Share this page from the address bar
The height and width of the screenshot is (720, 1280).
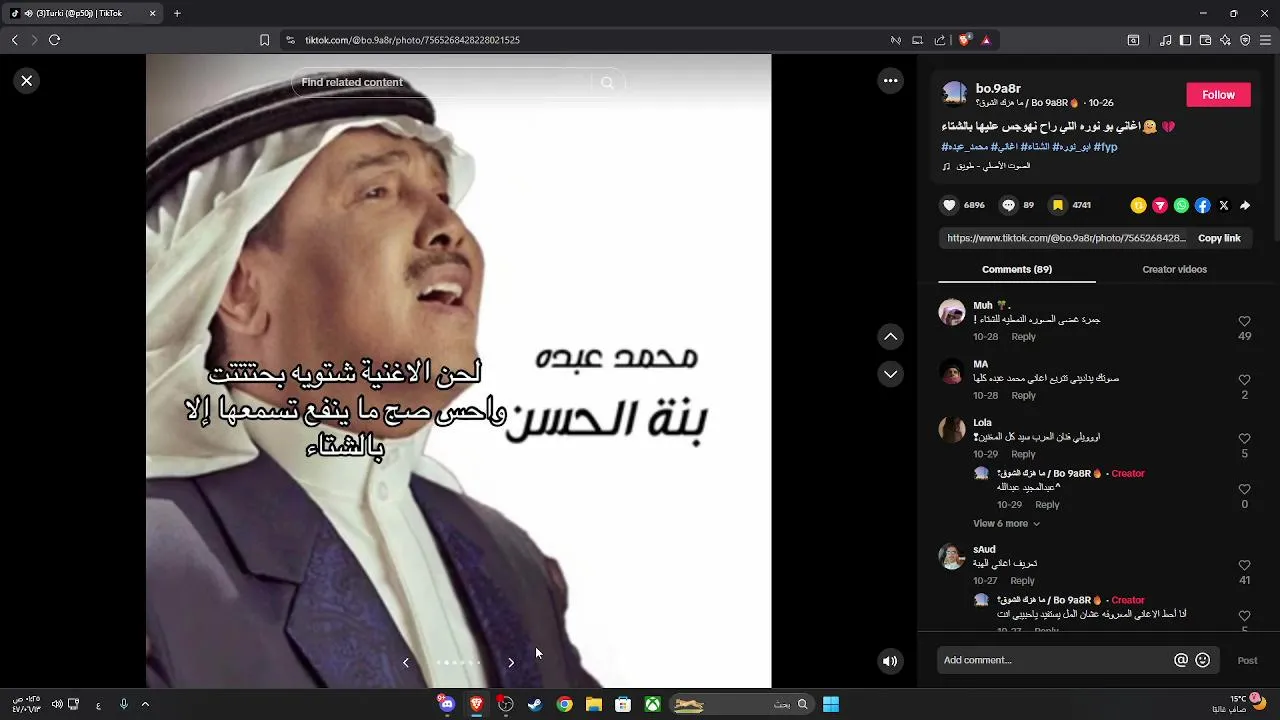tap(939, 40)
